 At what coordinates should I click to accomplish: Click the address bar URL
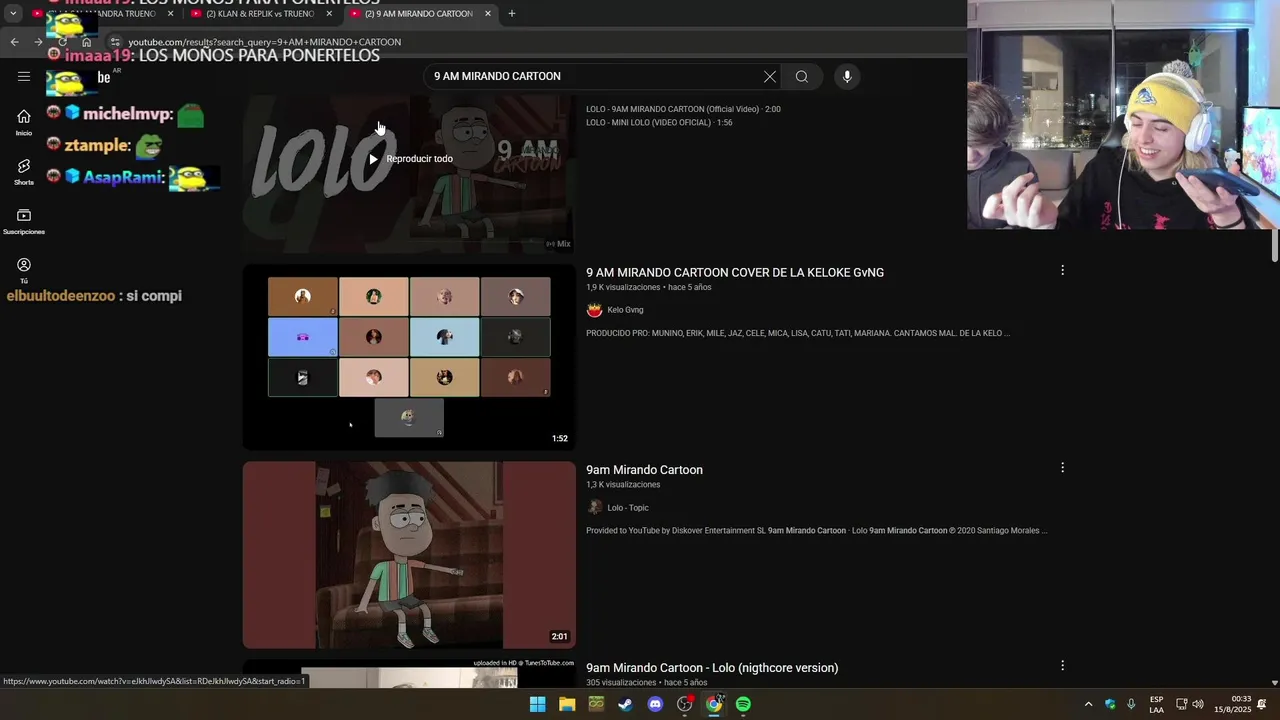(265, 42)
